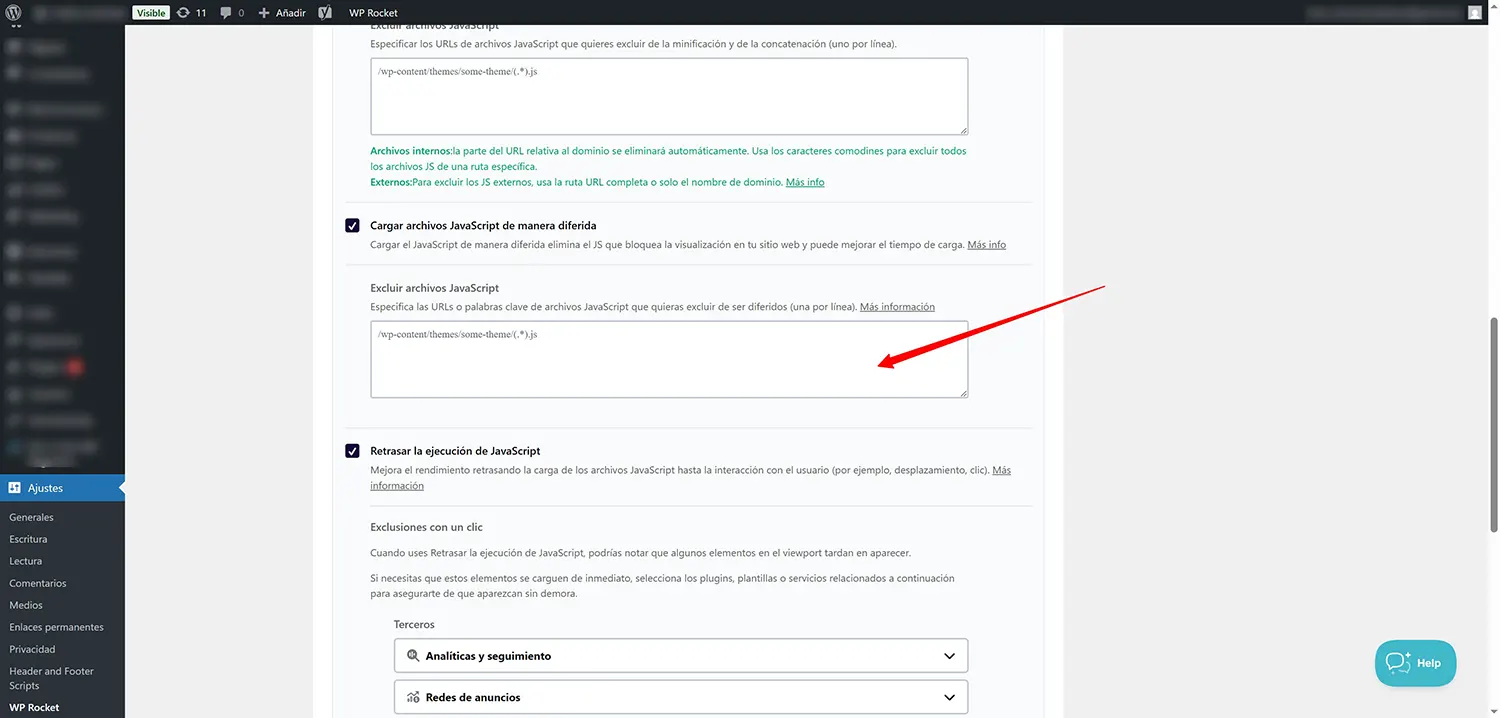Expand the Analíticas y seguimiento dropdown
Viewport: 1500px width, 718px height.
949,655
